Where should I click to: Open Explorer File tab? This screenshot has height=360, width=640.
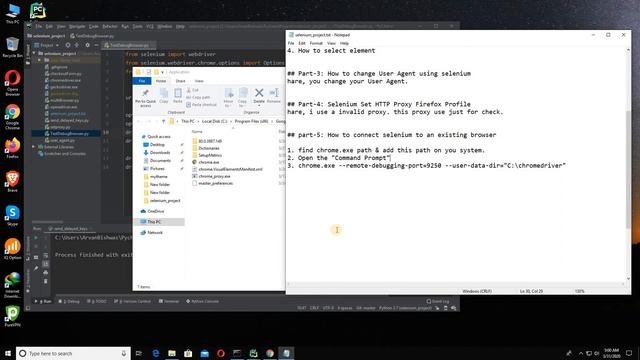click(x=142, y=81)
